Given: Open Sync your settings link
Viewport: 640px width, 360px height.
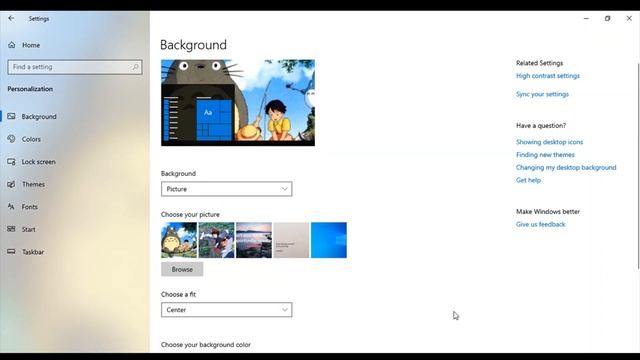Looking at the screenshot, I should [542, 94].
